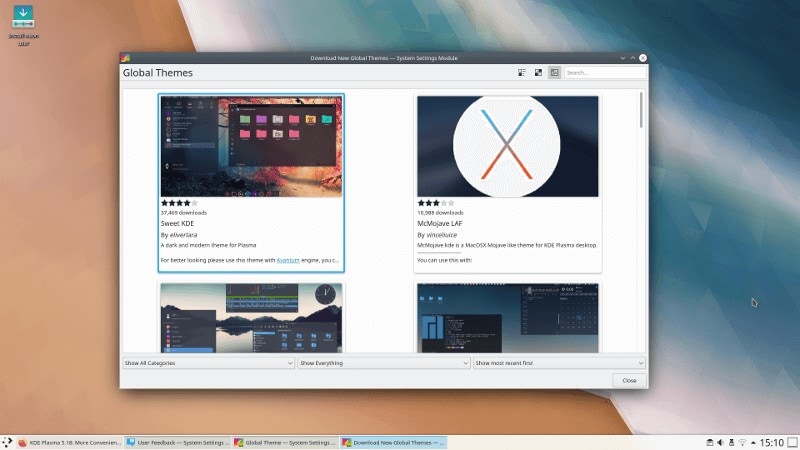This screenshot has height=450, width=800.
Task: Switch to details list view mode
Action: pos(521,73)
